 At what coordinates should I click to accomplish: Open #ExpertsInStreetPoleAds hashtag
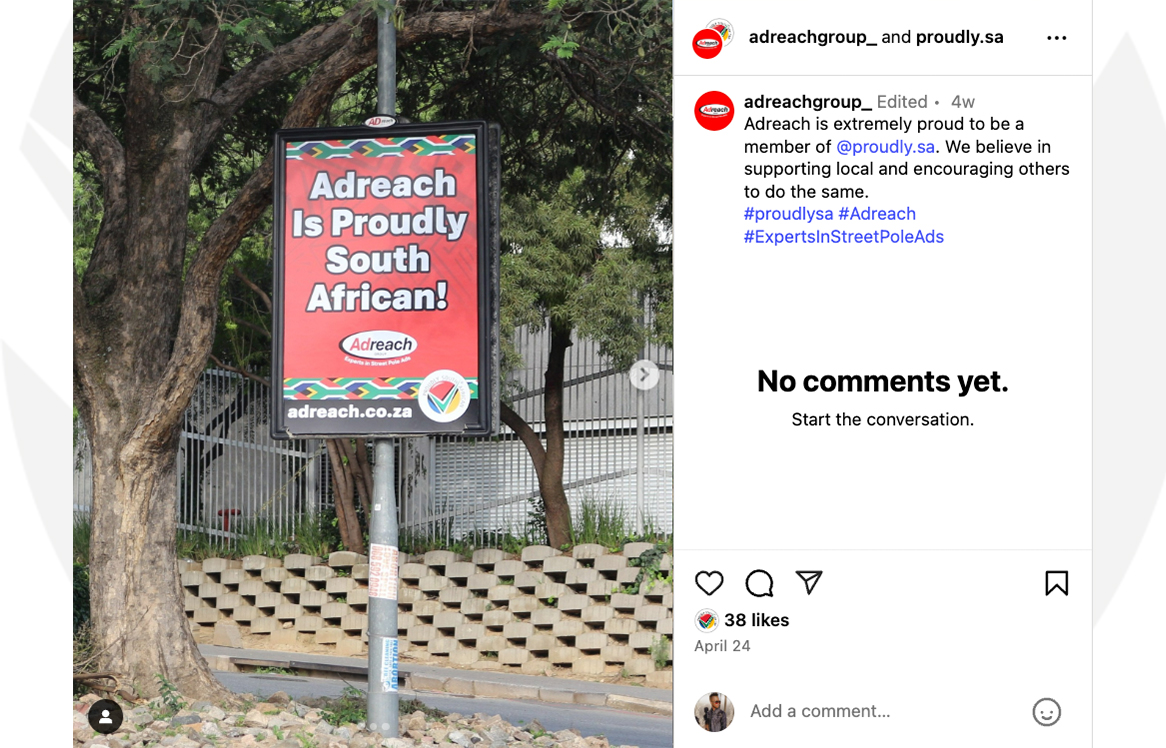843,236
